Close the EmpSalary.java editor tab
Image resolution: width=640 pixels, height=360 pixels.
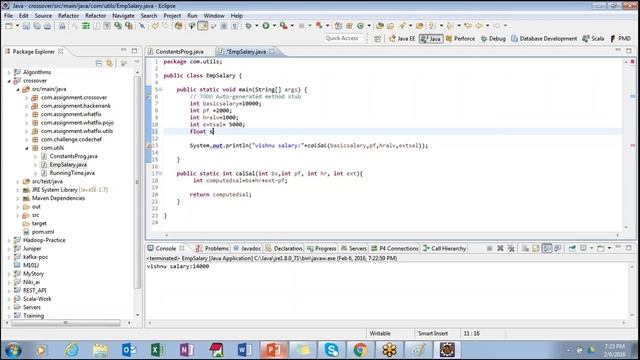(x=272, y=51)
